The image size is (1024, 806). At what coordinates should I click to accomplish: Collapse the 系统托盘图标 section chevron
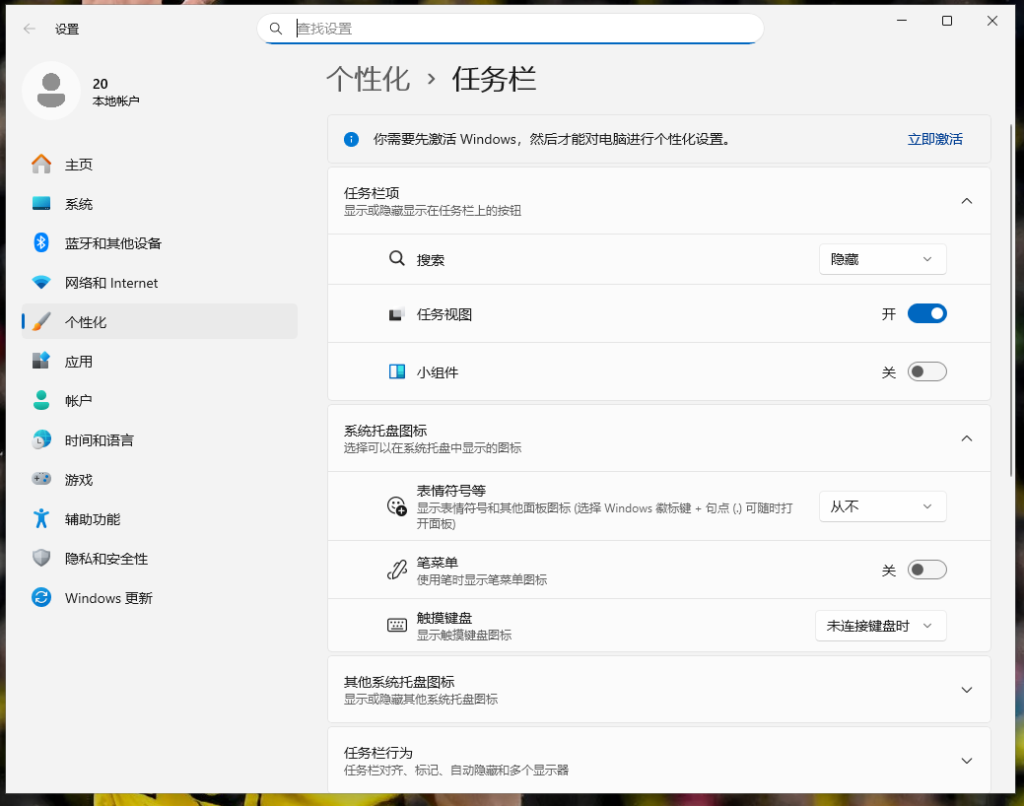point(967,438)
